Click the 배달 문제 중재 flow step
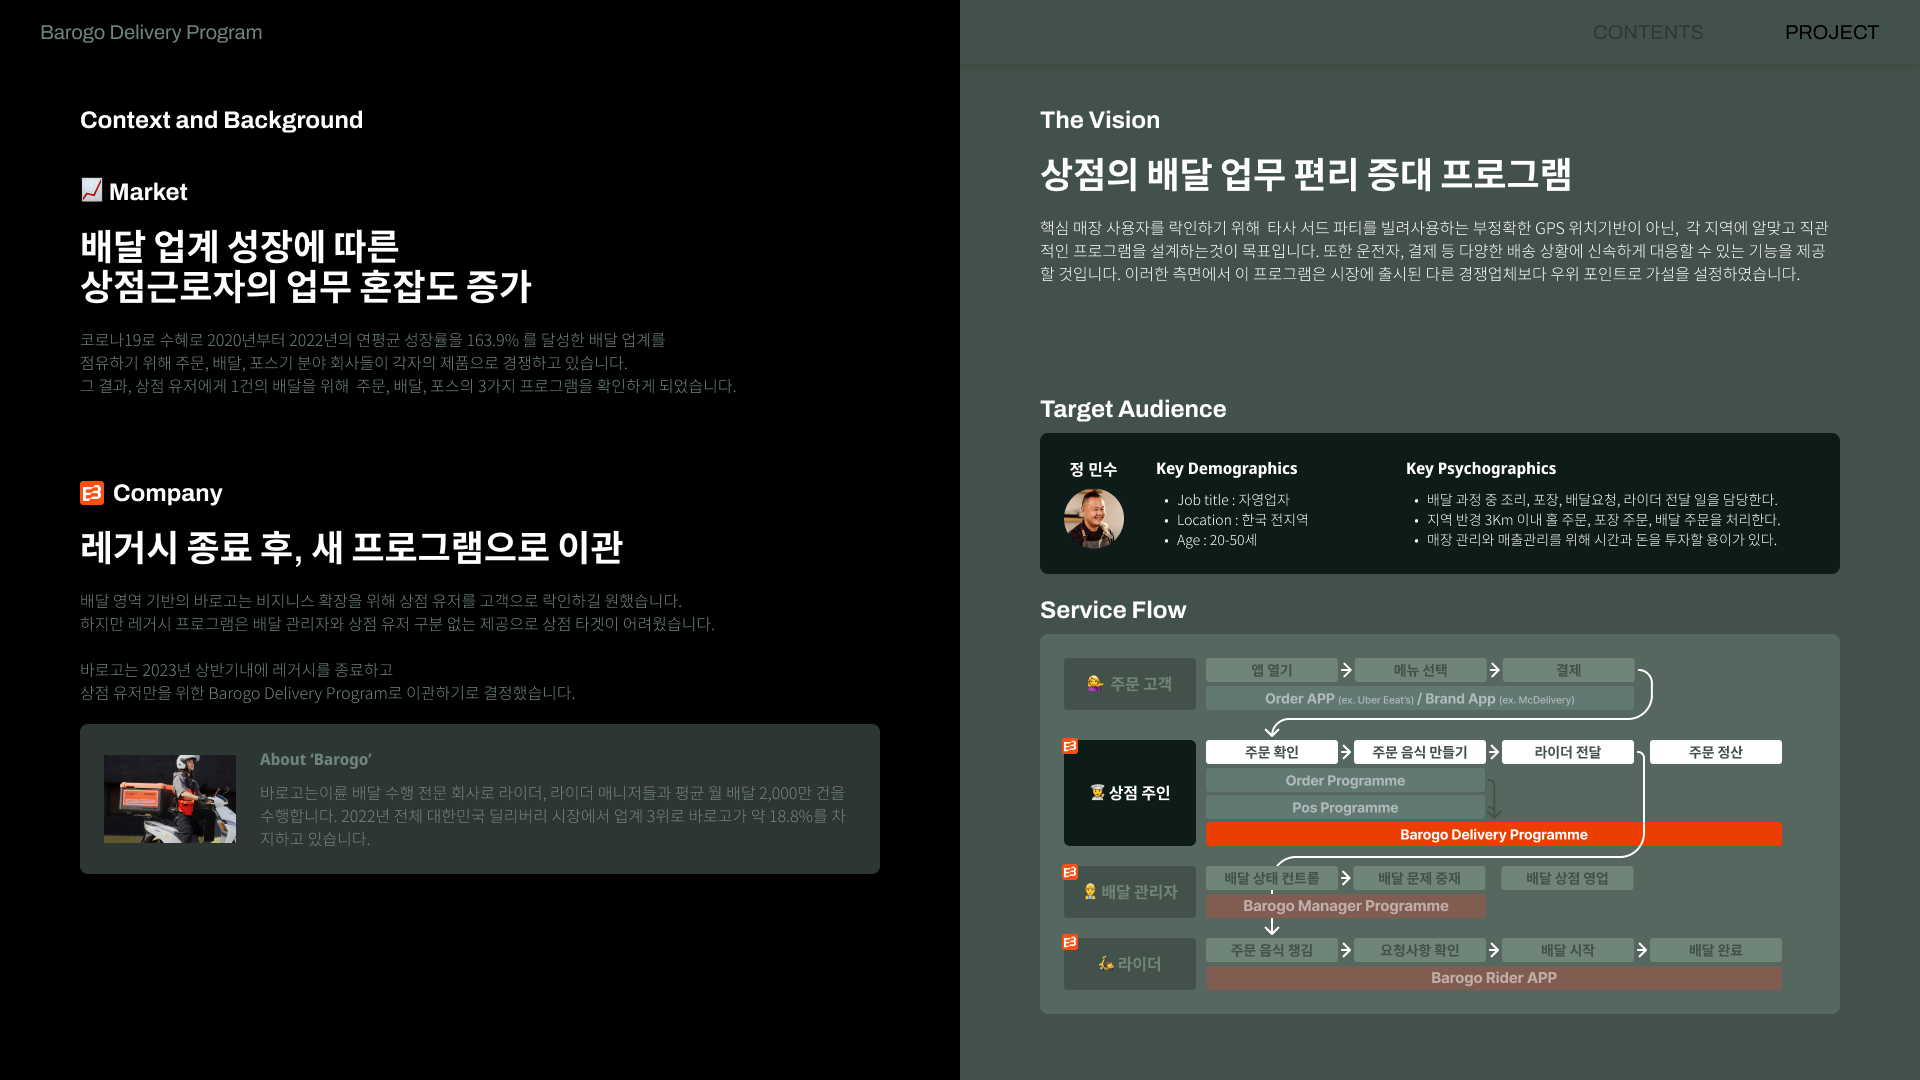 [1420, 878]
